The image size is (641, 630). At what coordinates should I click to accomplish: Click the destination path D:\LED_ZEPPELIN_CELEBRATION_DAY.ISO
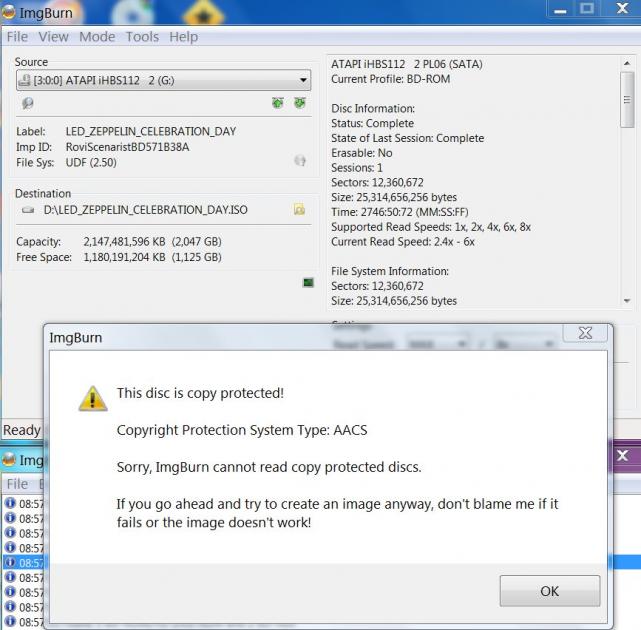point(146,210)
